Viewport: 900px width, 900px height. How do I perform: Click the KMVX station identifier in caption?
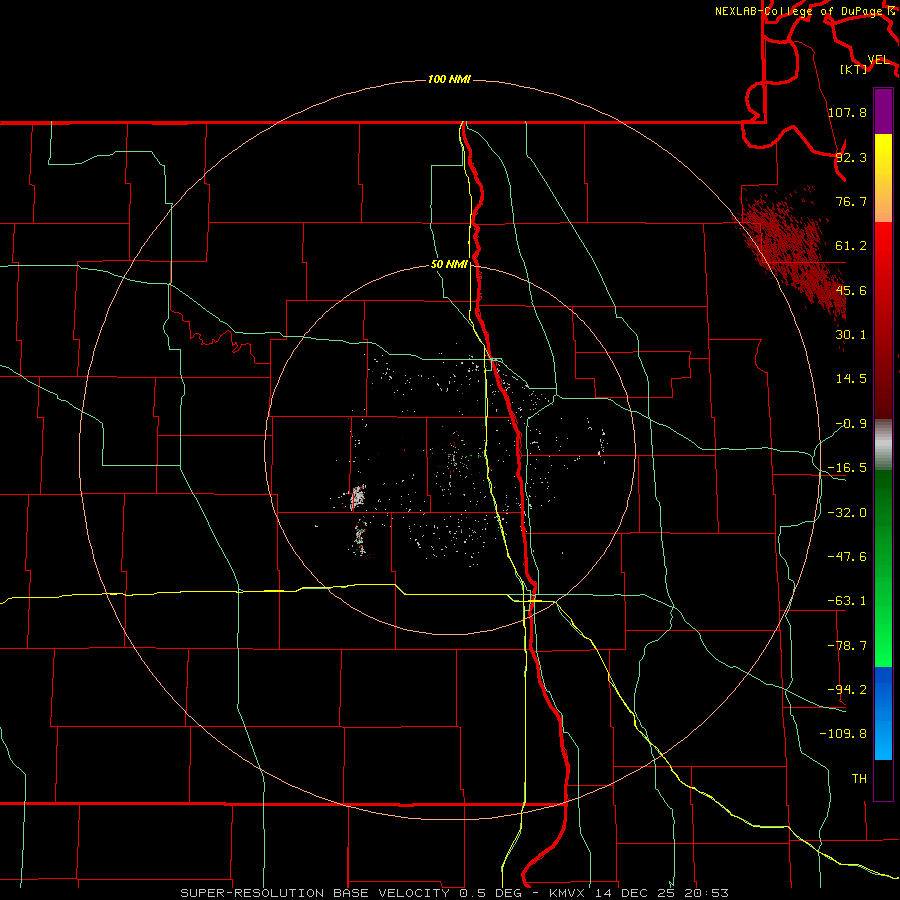[568, 893]
